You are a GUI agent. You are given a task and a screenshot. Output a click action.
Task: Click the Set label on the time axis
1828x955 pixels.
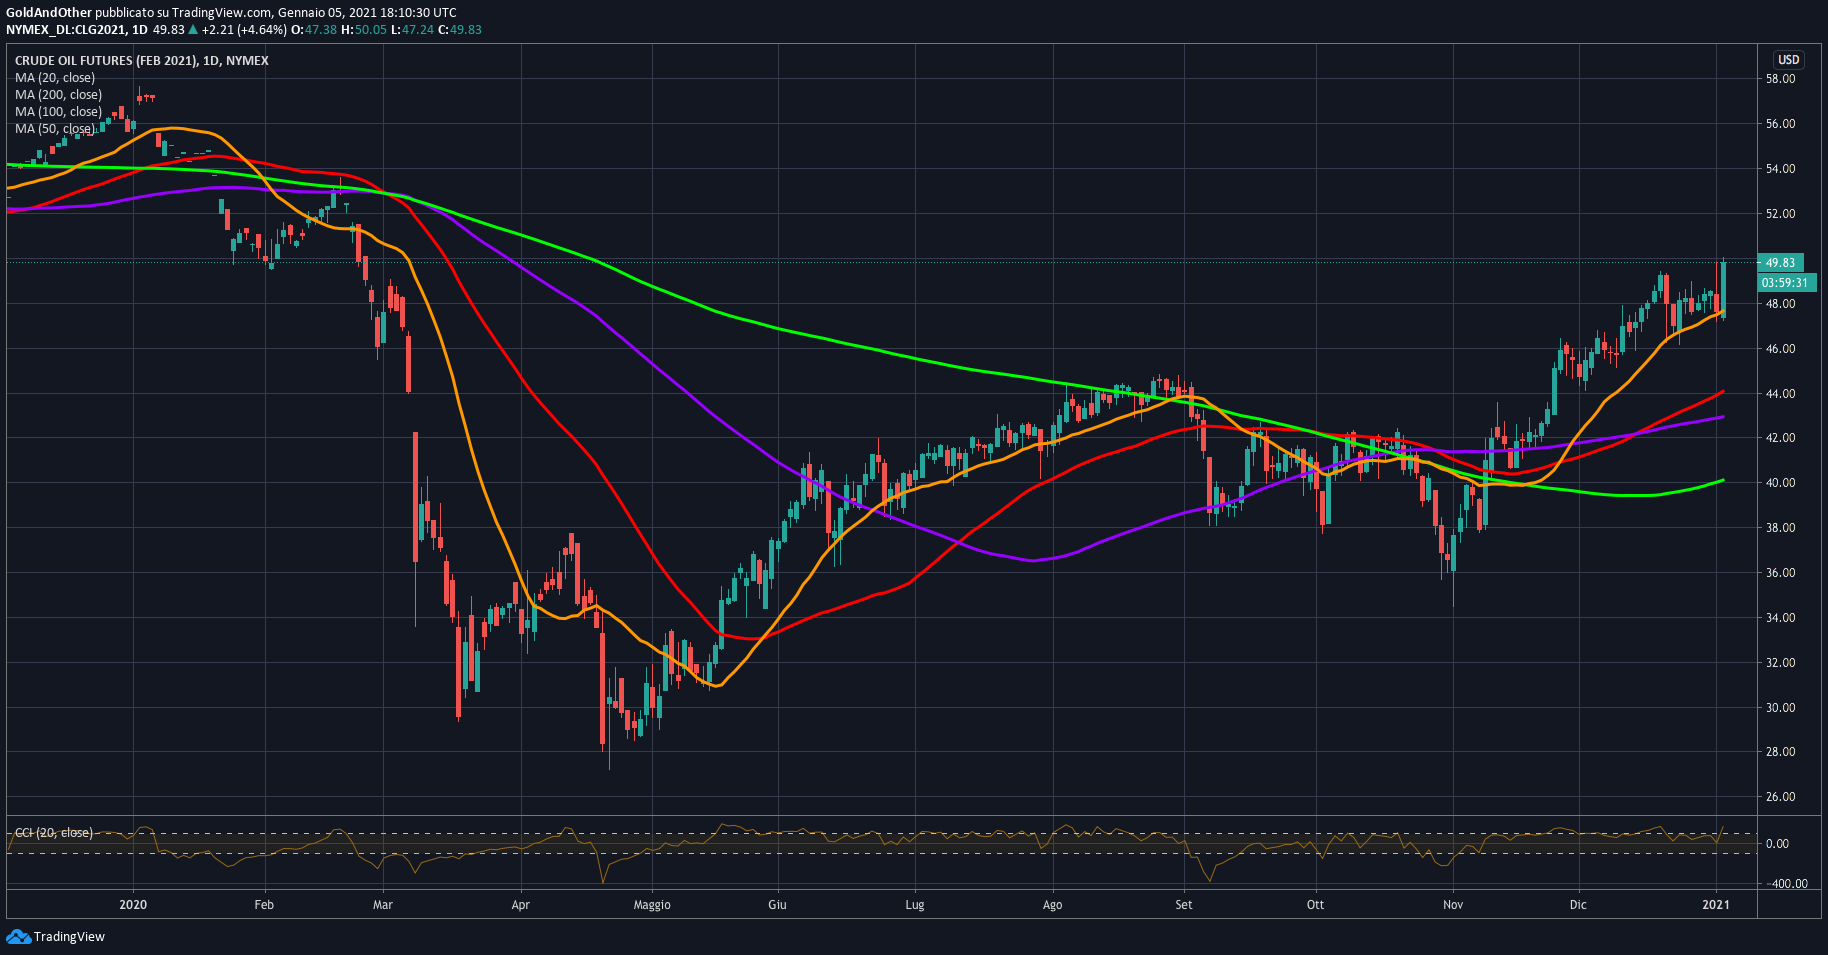tap(1184, 905)
